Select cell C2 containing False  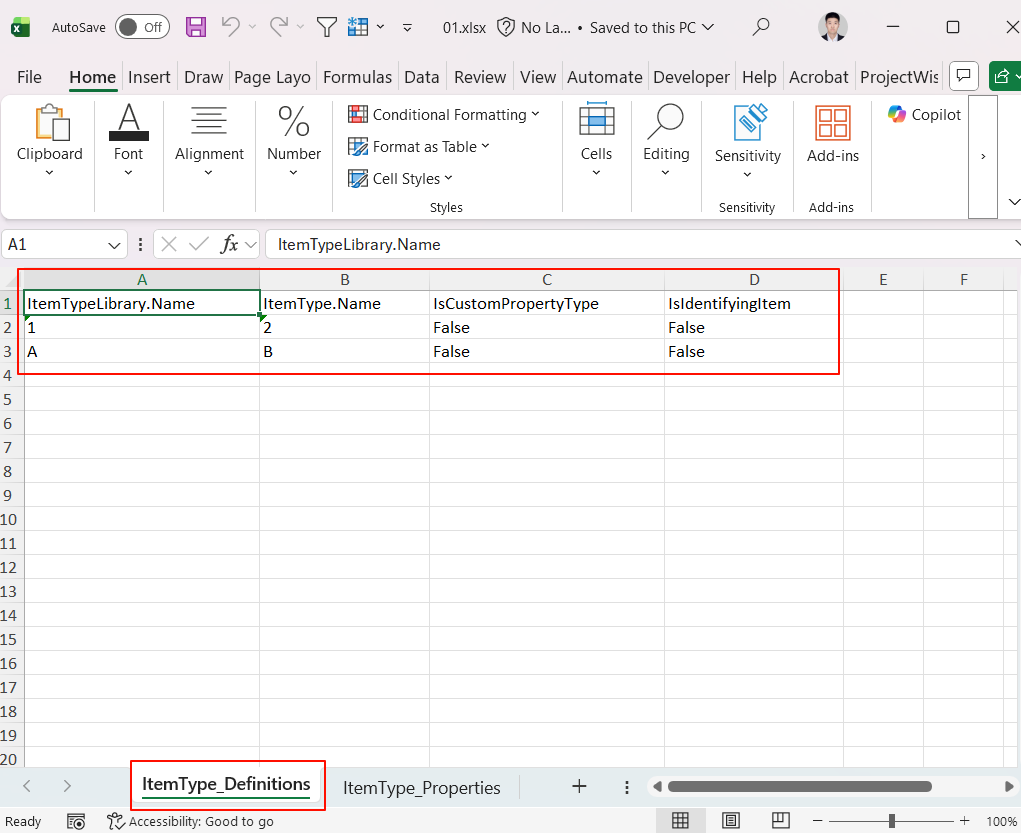tap(546, 328)
